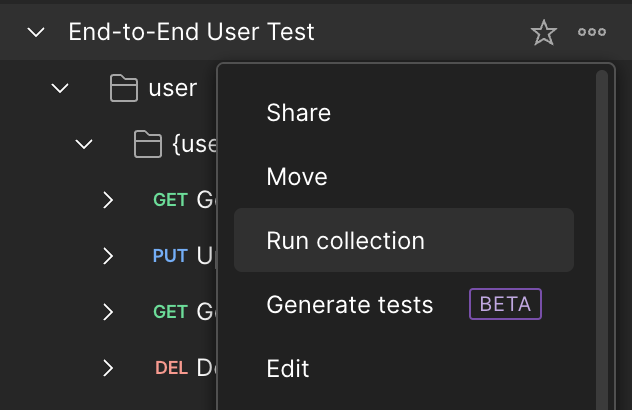Open the three-dot options menu of the collection

point(592,32)
